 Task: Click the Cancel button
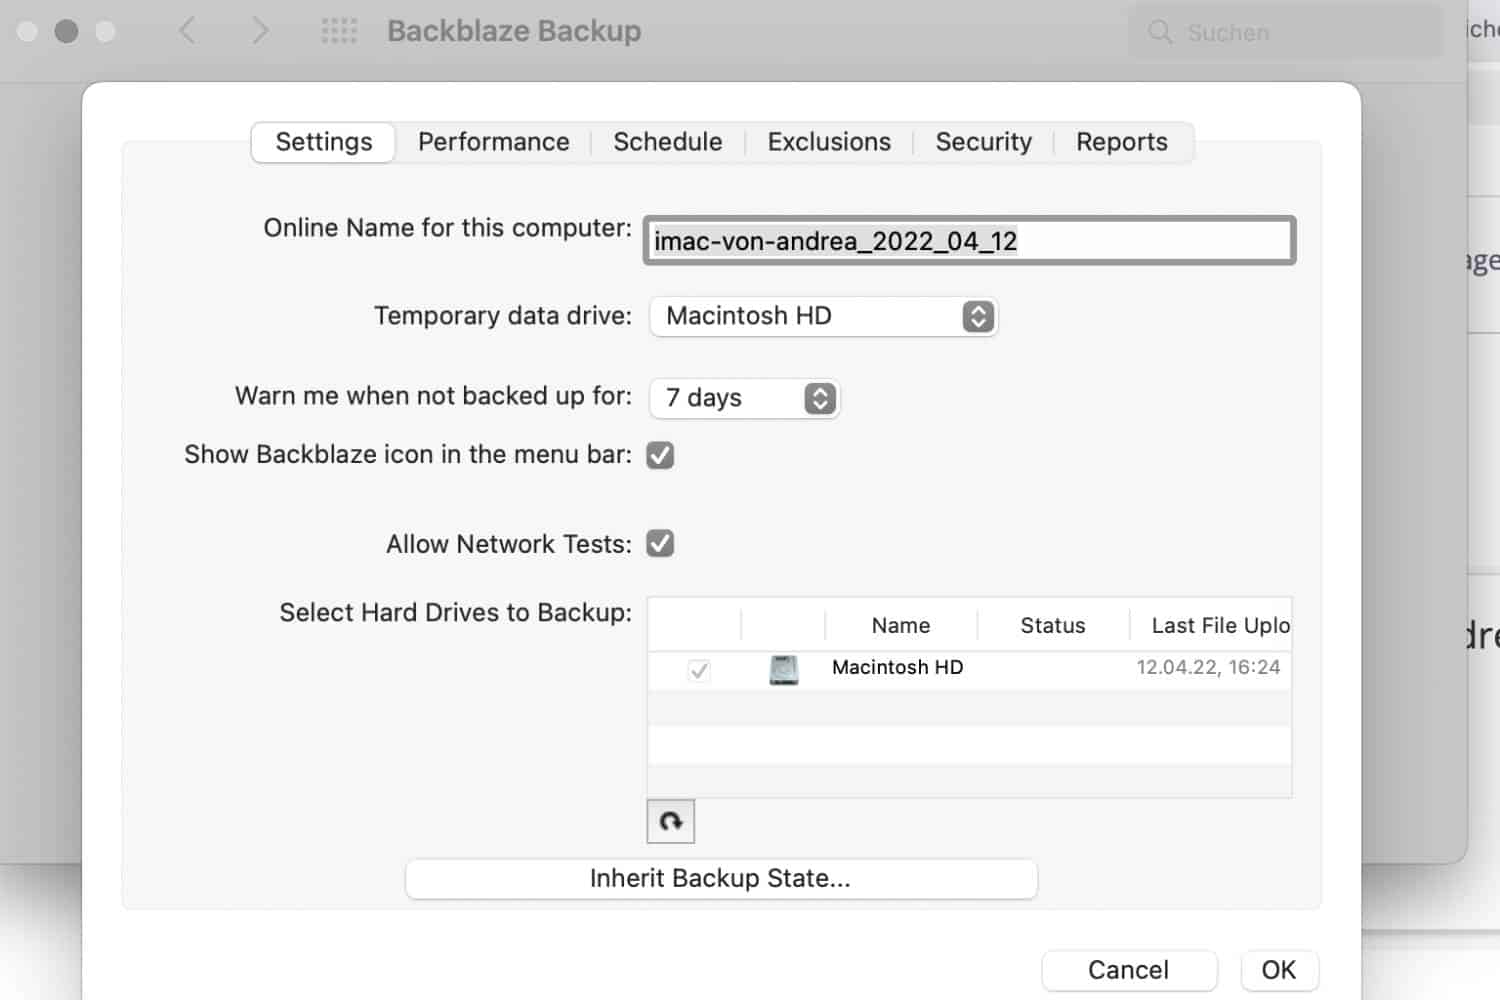click(x=1129, y=970)
